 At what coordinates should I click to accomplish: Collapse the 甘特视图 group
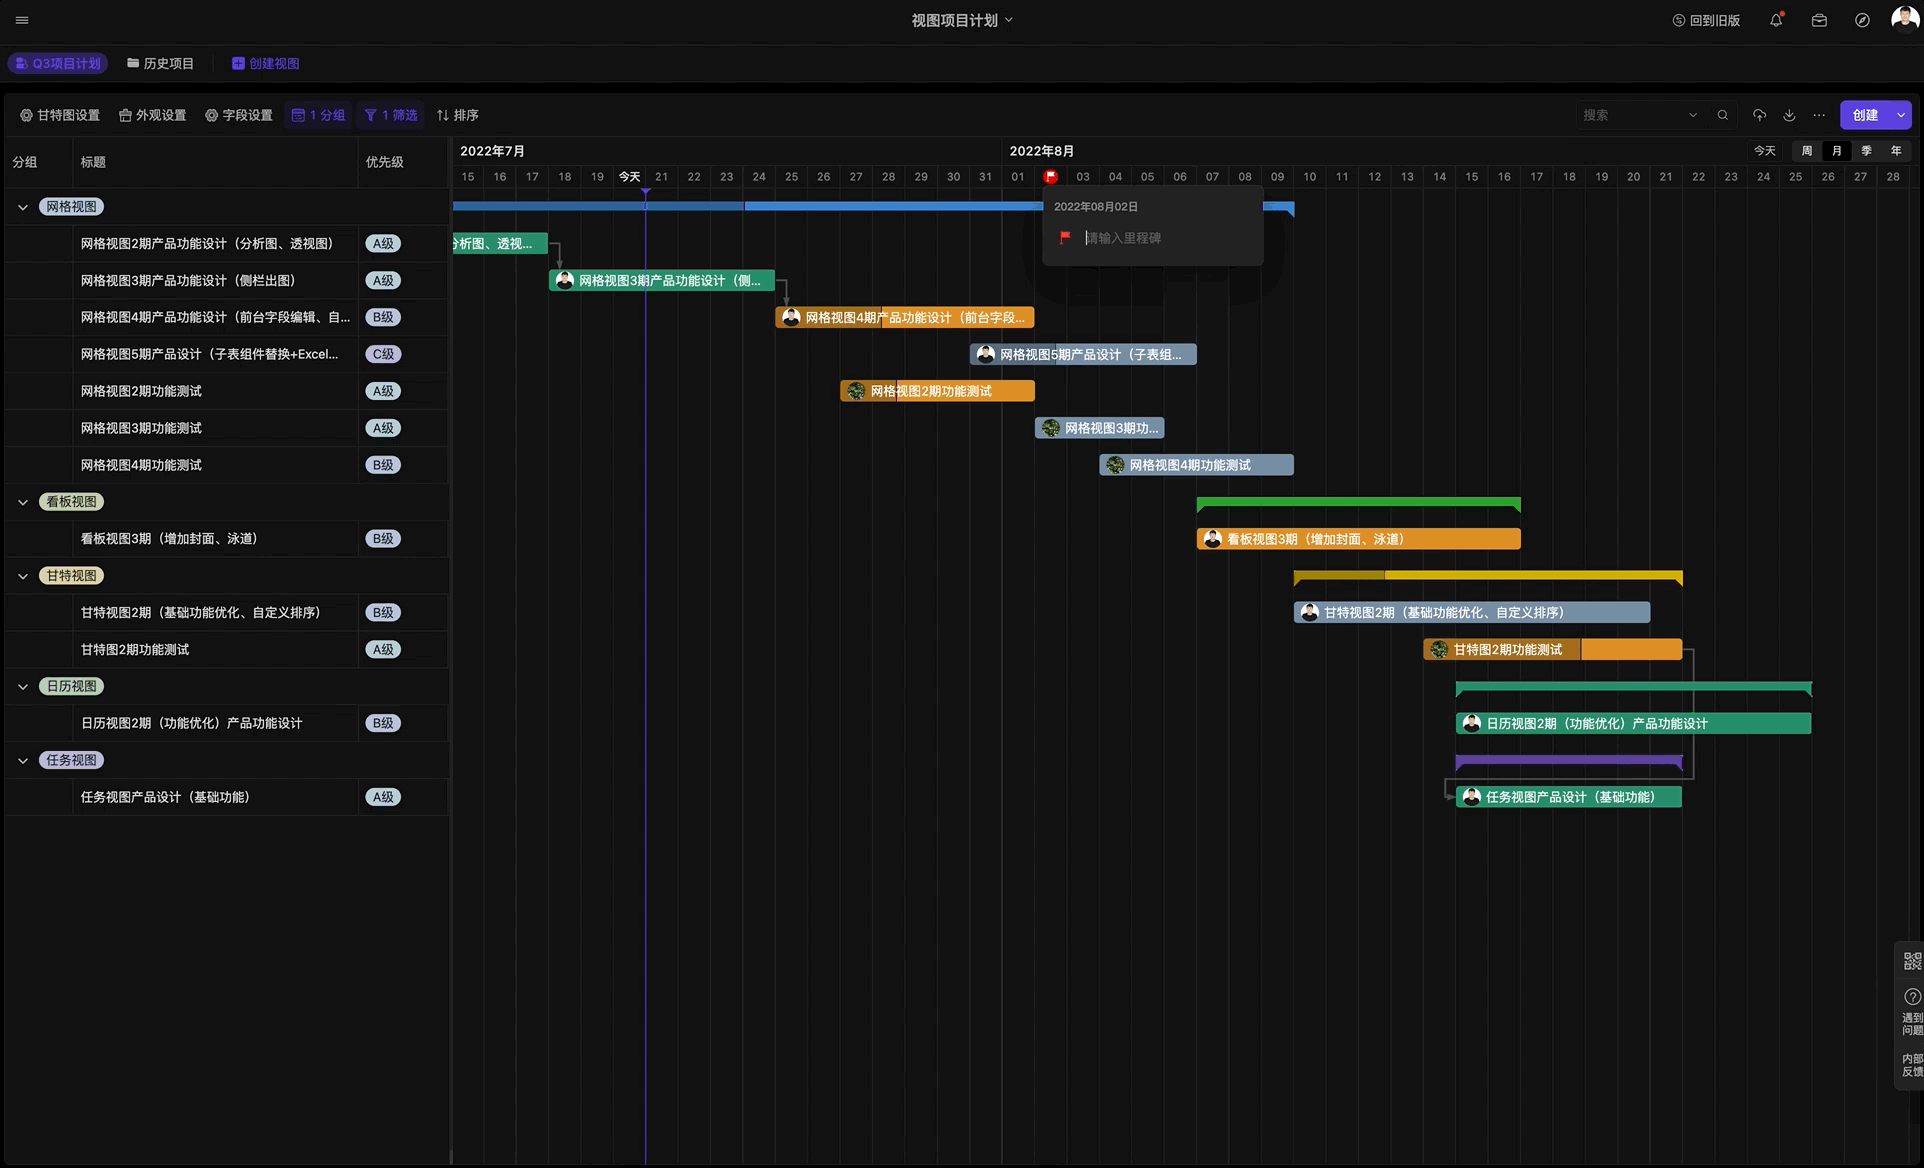pyautogui.click(x=23, y=576)
